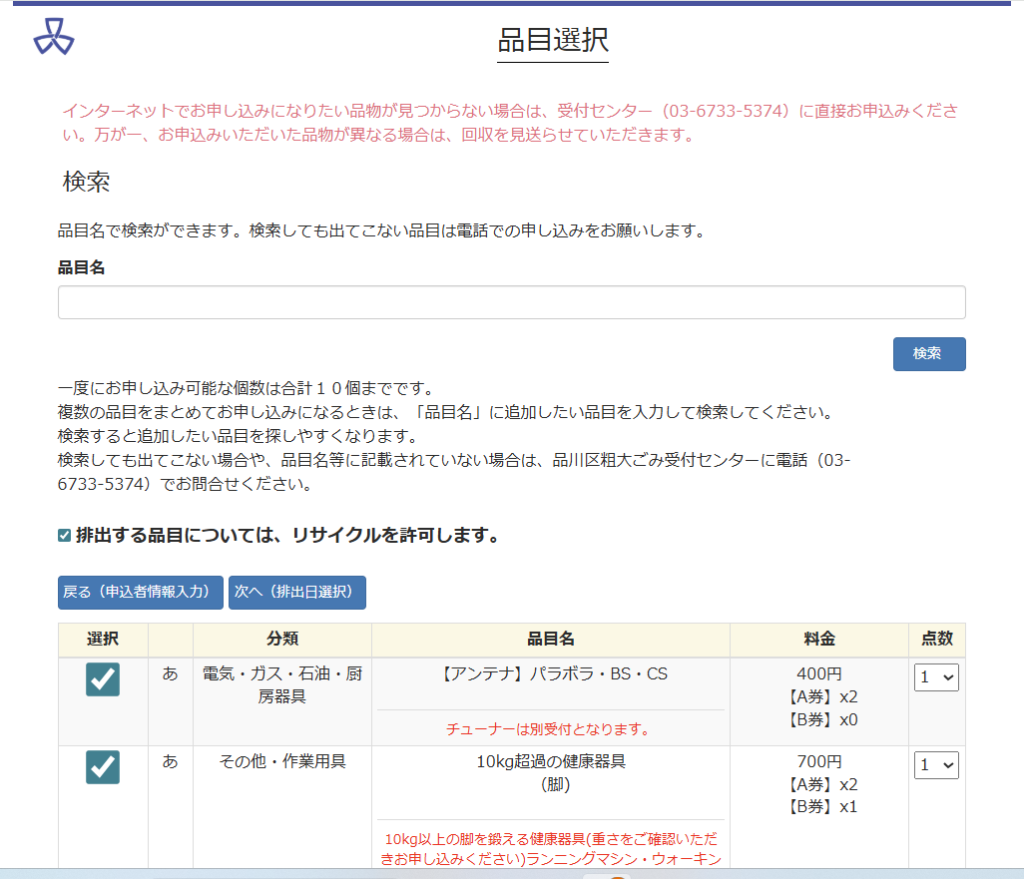The height and width of the screenshot is (879, 1024).
Task: Click the 分類 column header
Action: [282, 639]
